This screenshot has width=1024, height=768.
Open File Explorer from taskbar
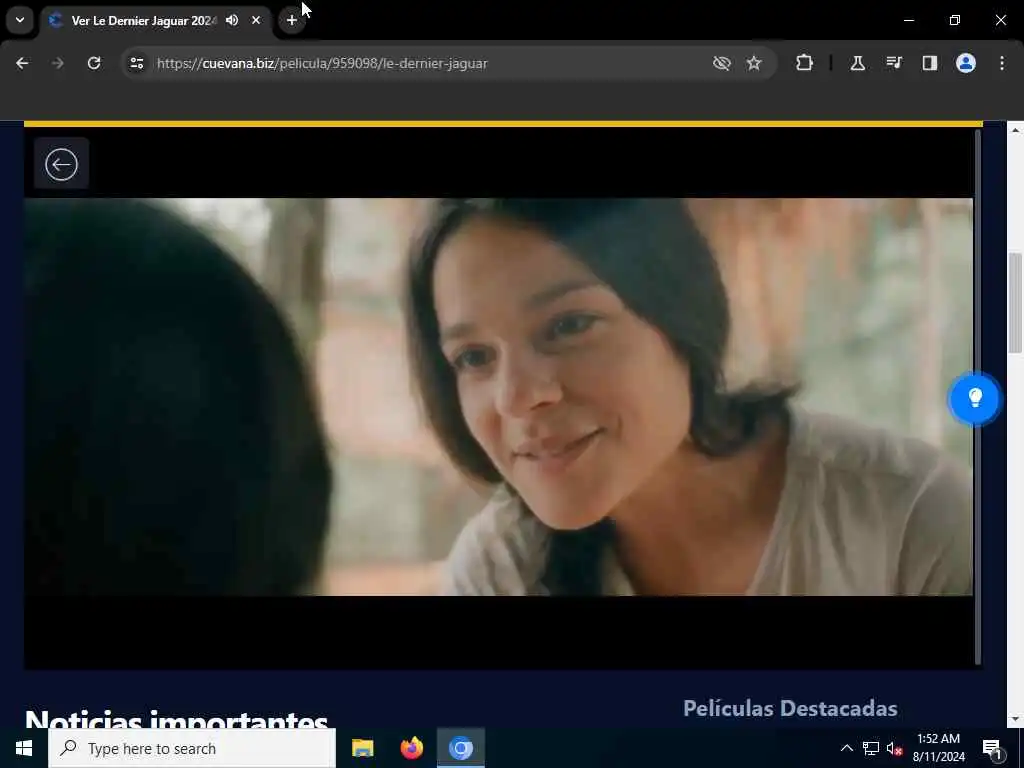(362, 748)
